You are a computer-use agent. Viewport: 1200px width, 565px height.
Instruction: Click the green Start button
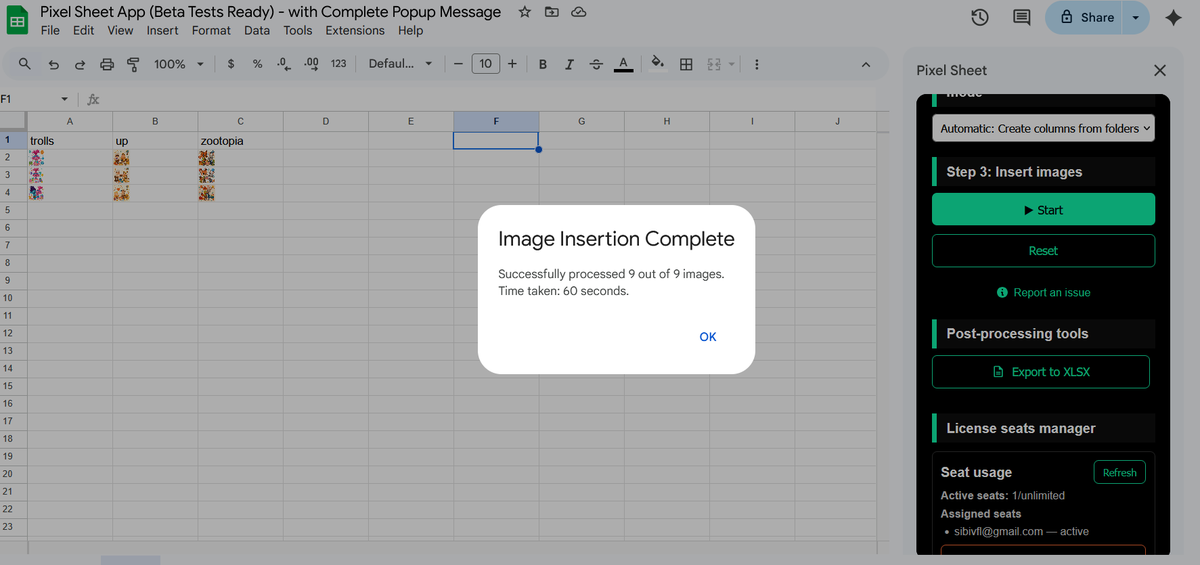1043,210
